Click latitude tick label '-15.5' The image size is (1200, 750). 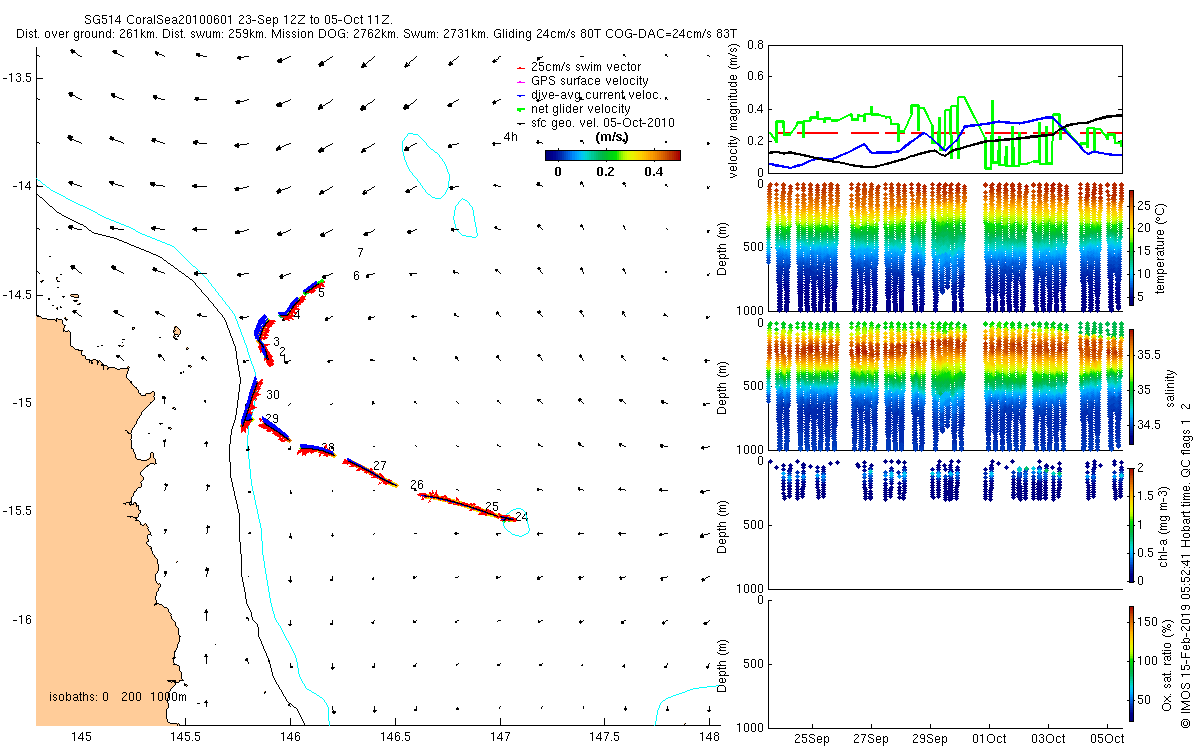[x=17, y=510]
